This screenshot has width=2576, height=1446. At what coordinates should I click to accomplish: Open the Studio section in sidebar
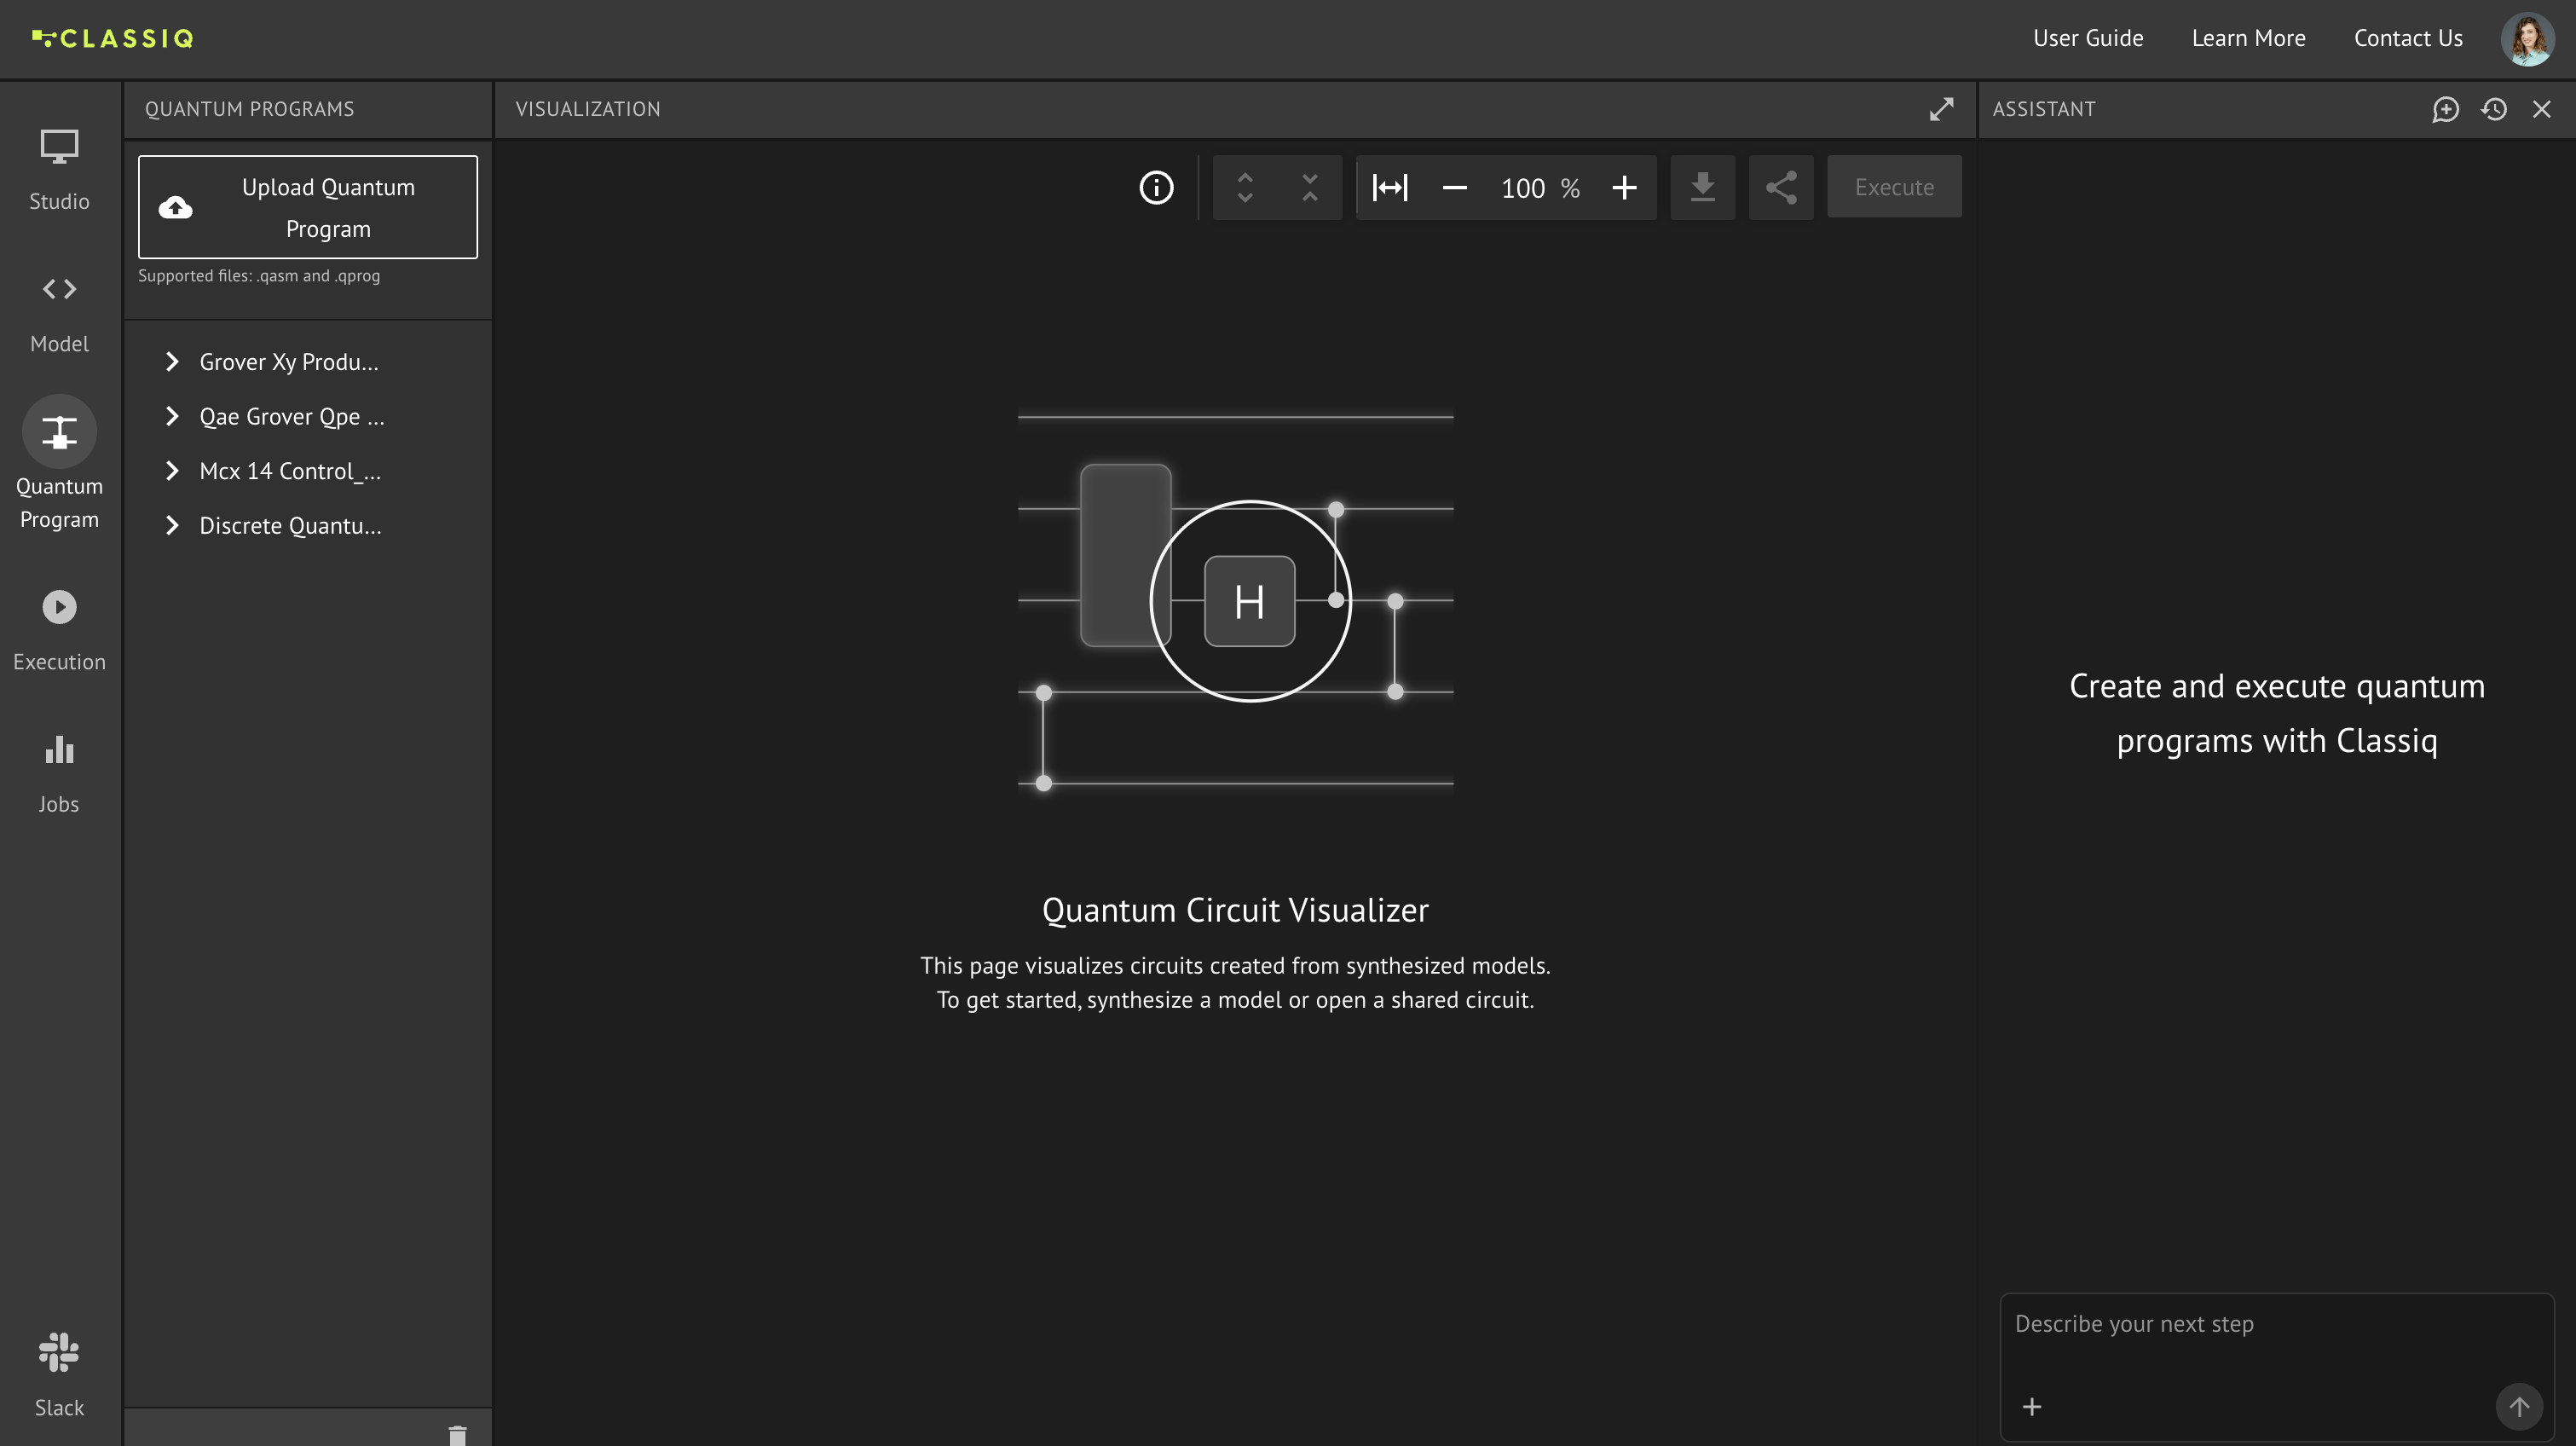(x=59, y=170)
